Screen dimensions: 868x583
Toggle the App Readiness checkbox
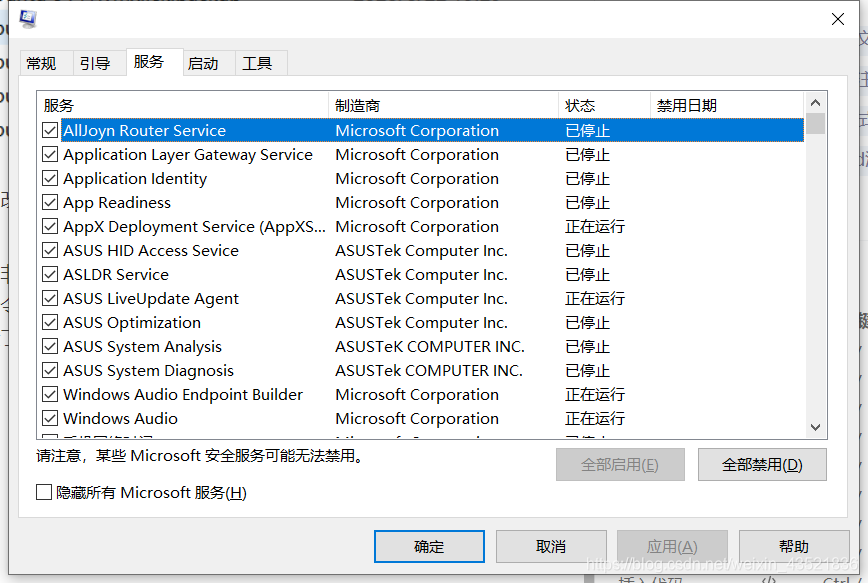(50, 203)
